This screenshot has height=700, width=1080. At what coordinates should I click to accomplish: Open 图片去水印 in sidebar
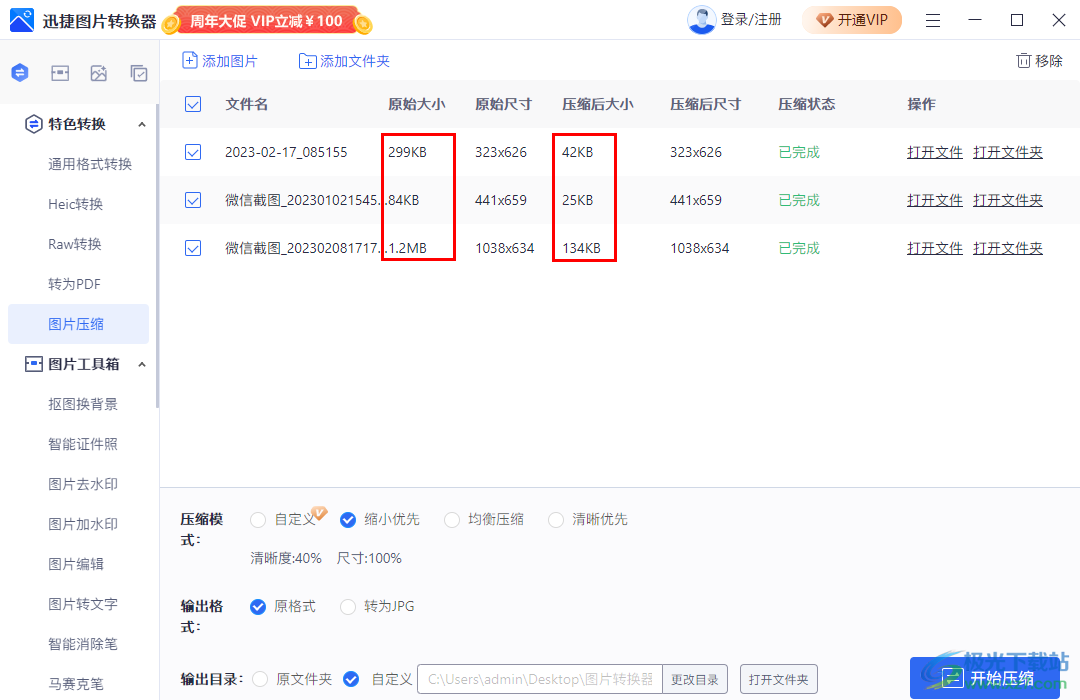(x=83, y=484)
